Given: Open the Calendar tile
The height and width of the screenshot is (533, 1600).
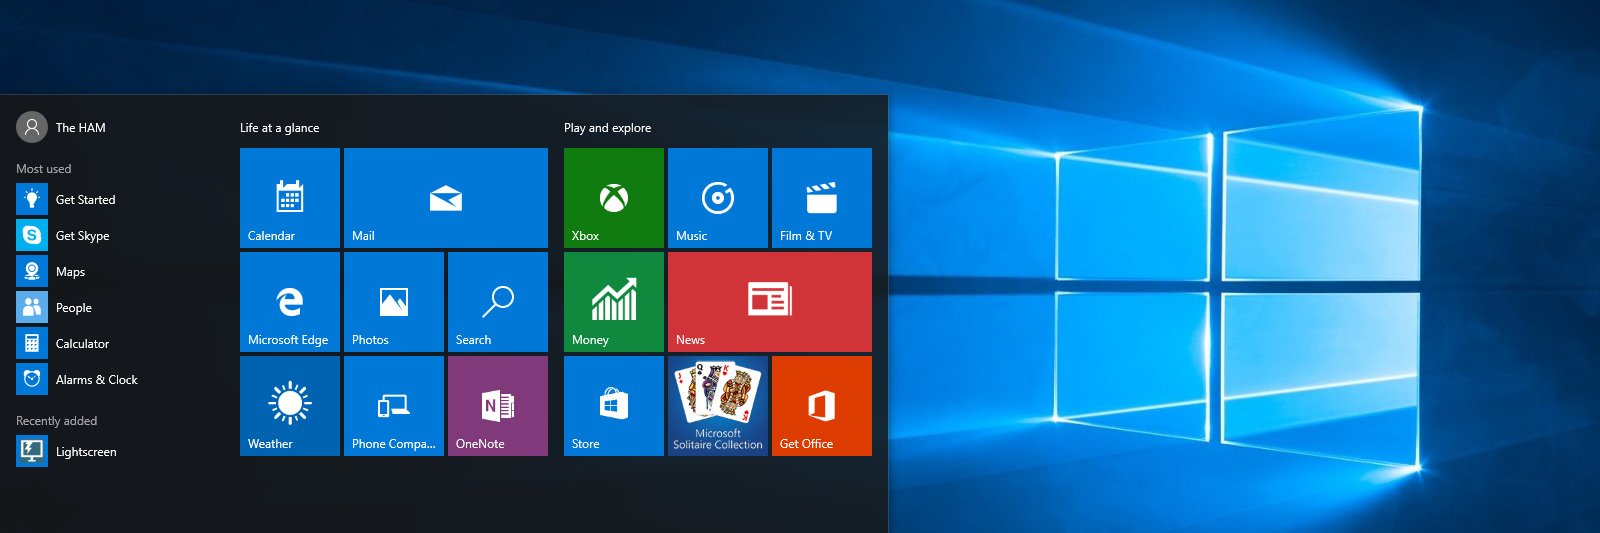Looking at the screenshot, I should 290,198.
